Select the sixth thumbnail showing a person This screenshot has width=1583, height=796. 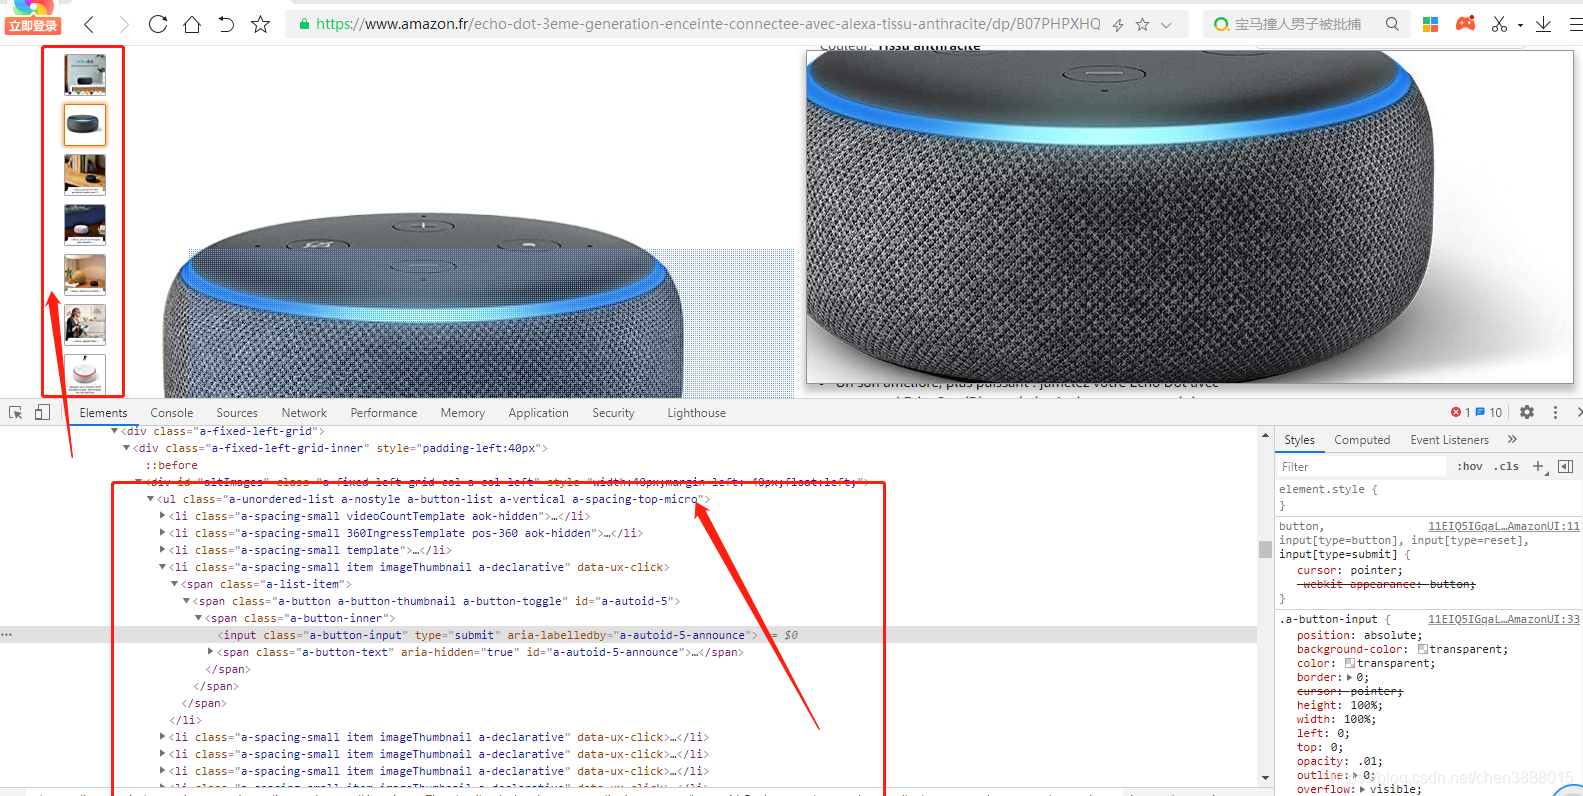coord(85,325)
